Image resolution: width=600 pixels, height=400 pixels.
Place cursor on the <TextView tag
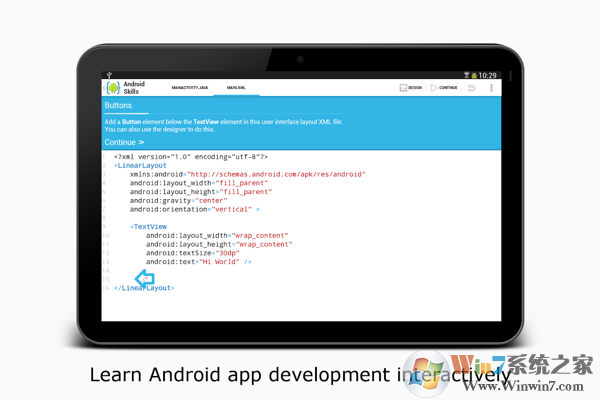[148, 227]
